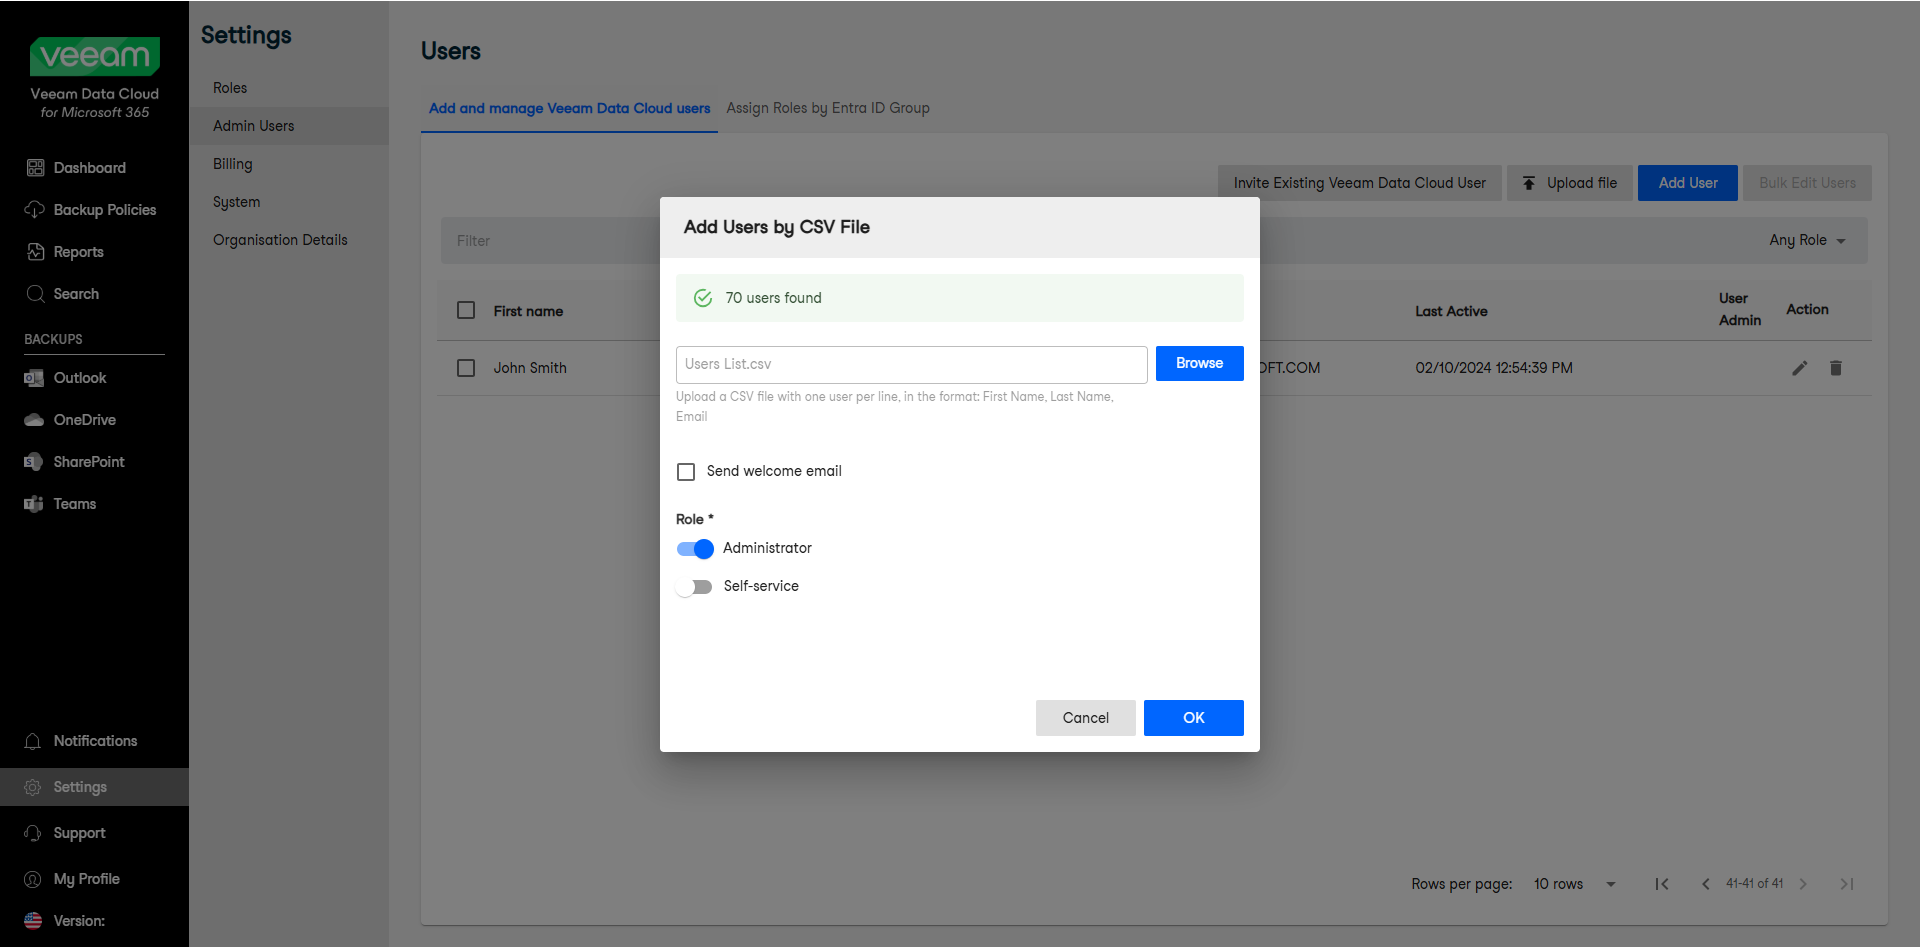Click the Reports icon
The width and height of the screenshot is (1920, 947).
tap(35, 252)
